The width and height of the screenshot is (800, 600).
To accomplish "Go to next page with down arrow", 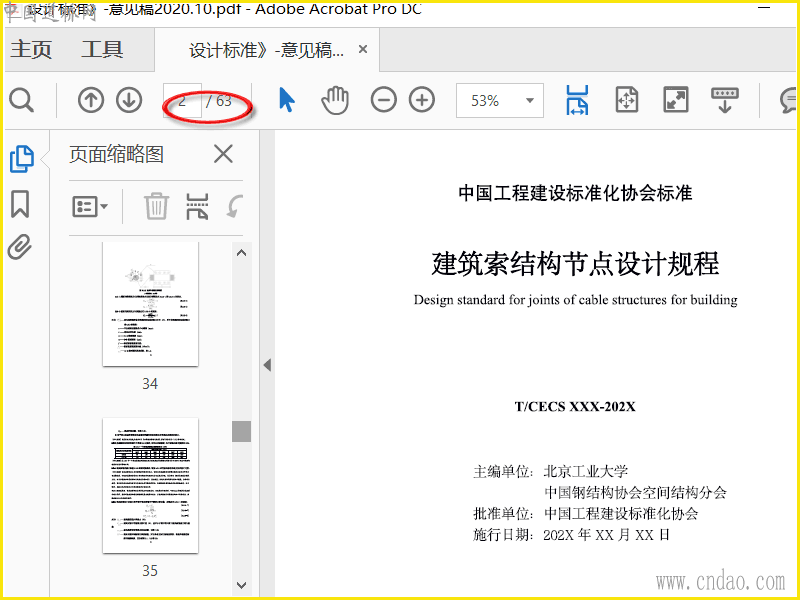I will click(129, 100).
